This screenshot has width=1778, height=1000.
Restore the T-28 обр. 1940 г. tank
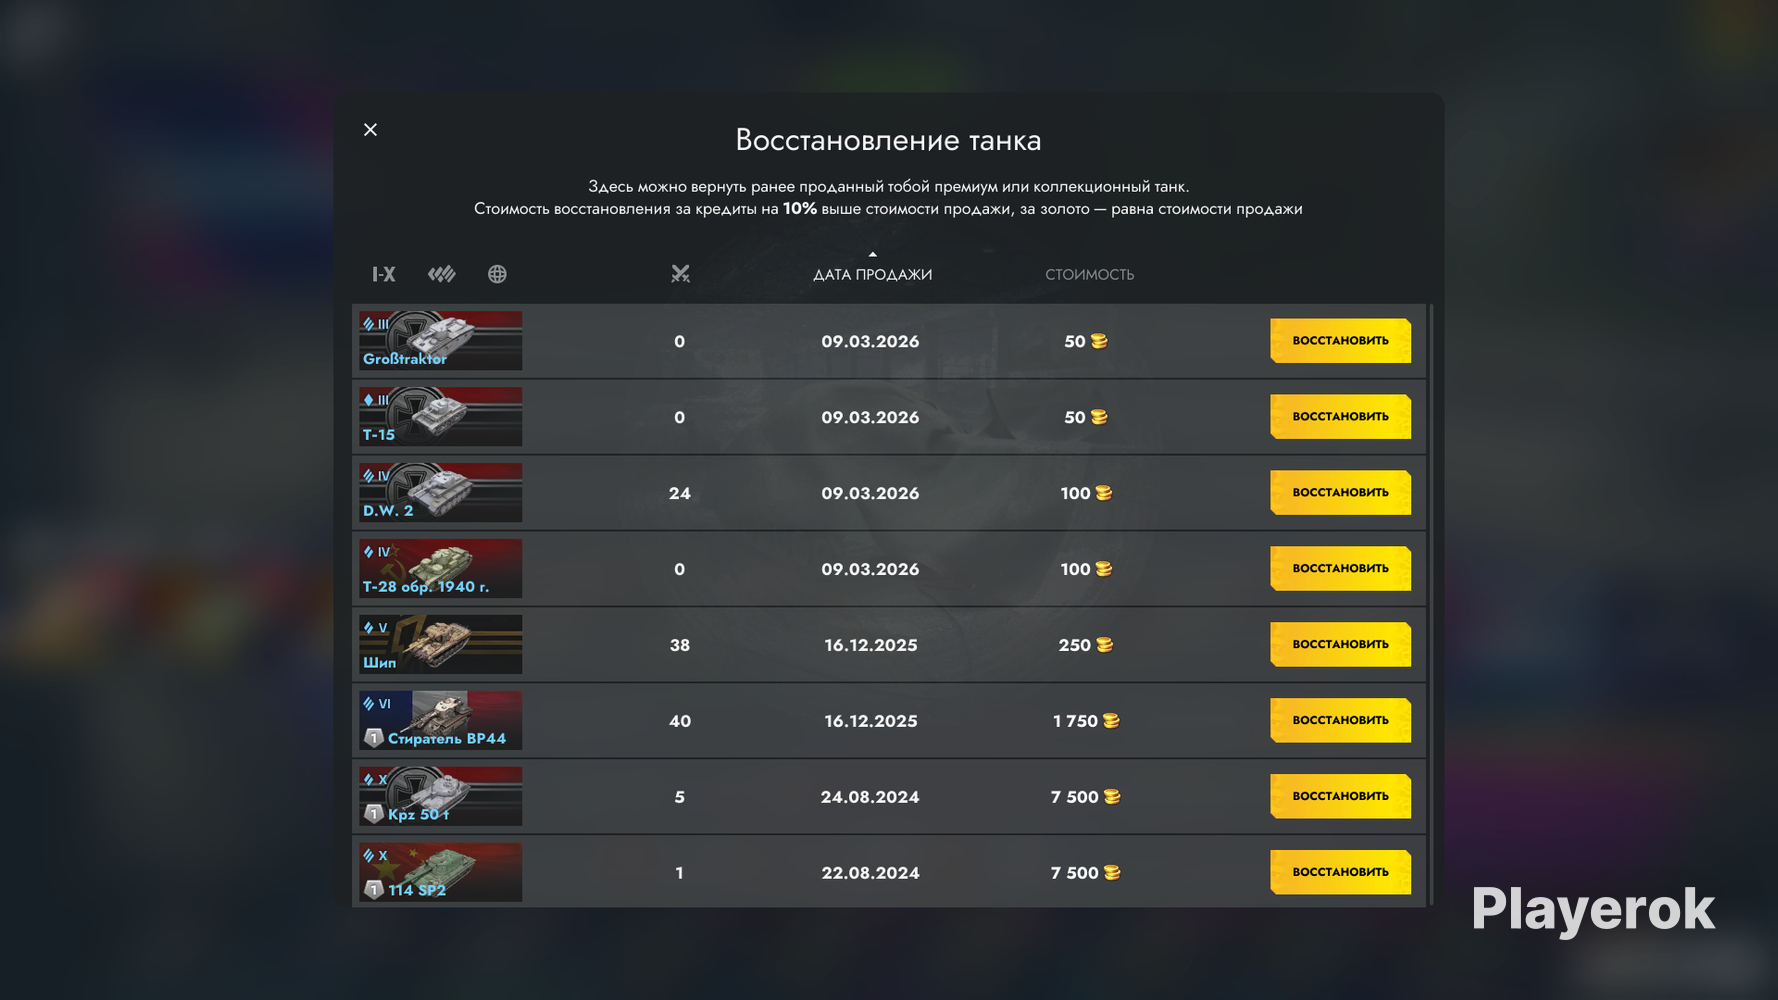1340,569
